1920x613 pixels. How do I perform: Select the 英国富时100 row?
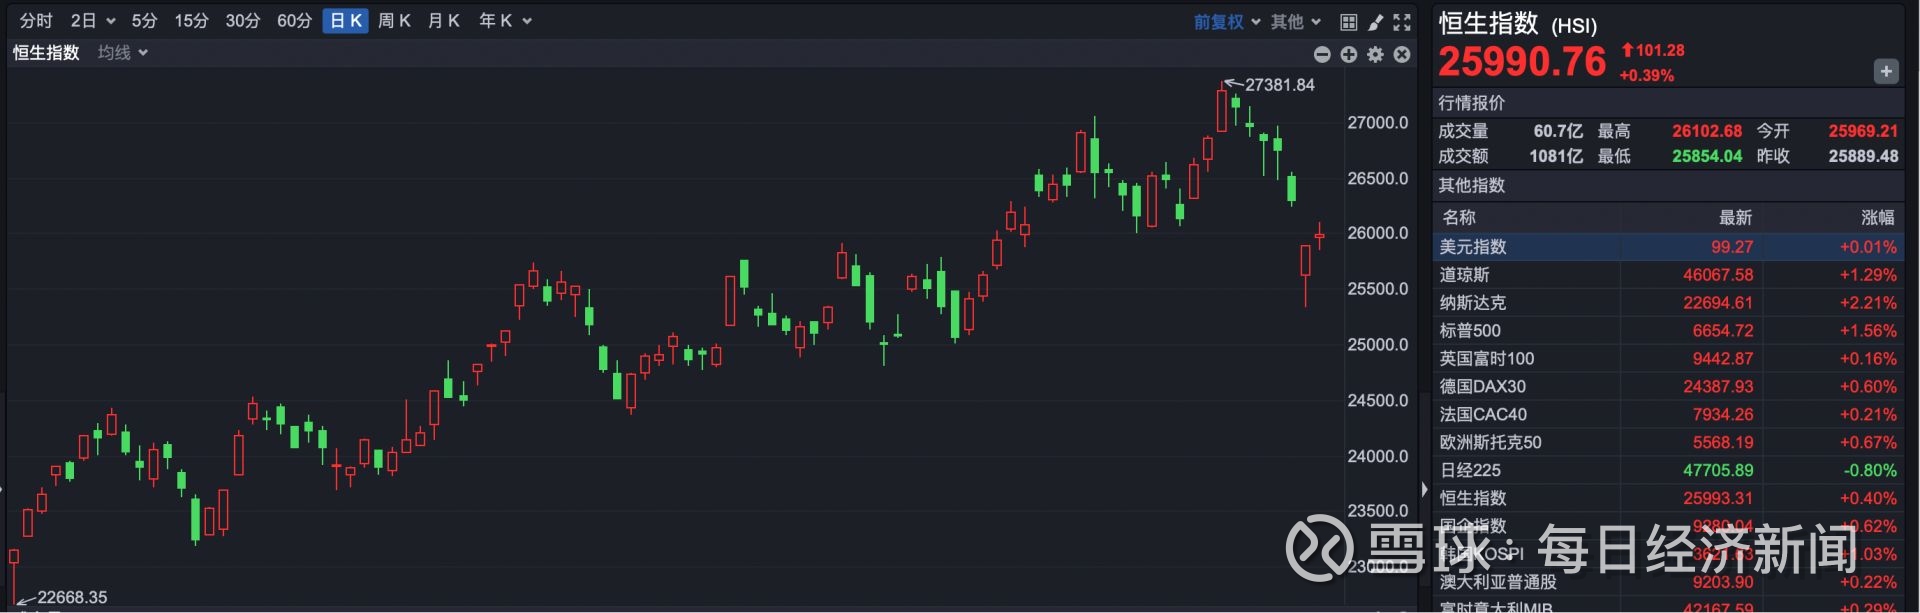pyautogui.click(x=1668, y=359)
